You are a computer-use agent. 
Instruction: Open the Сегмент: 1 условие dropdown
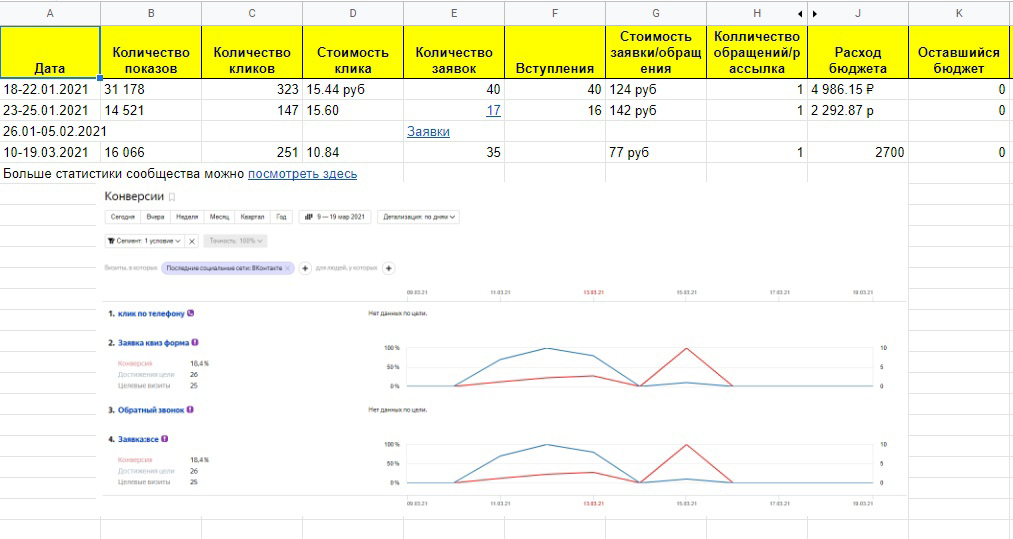(145, 241)
